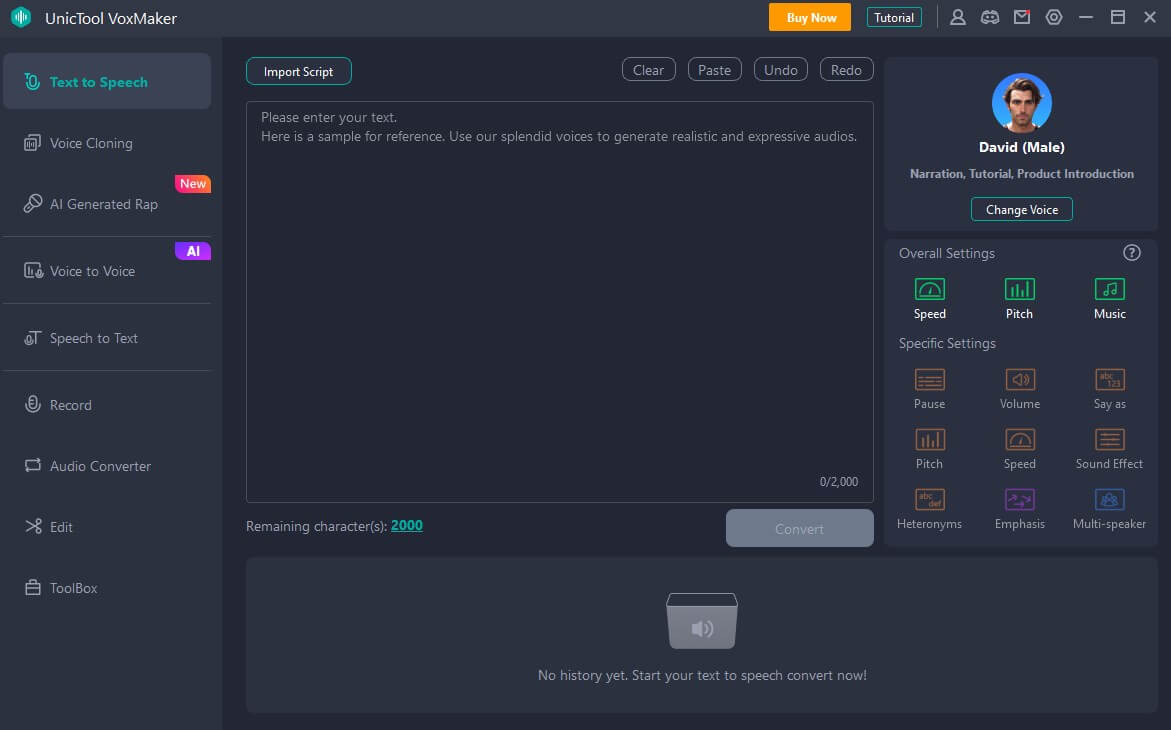1171x730 pixels.
Task: Insert a Pause using the Pause icon
Action: point(929,380)
